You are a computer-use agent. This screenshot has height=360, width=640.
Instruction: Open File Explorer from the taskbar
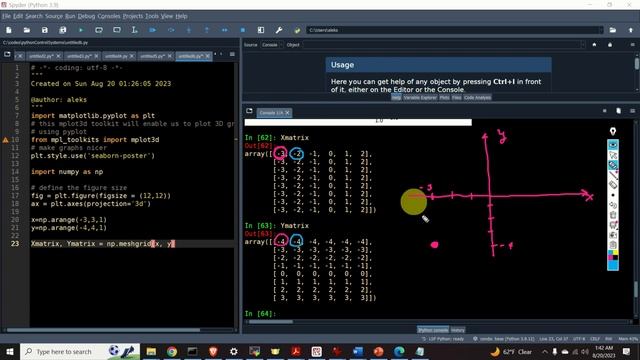151,351
